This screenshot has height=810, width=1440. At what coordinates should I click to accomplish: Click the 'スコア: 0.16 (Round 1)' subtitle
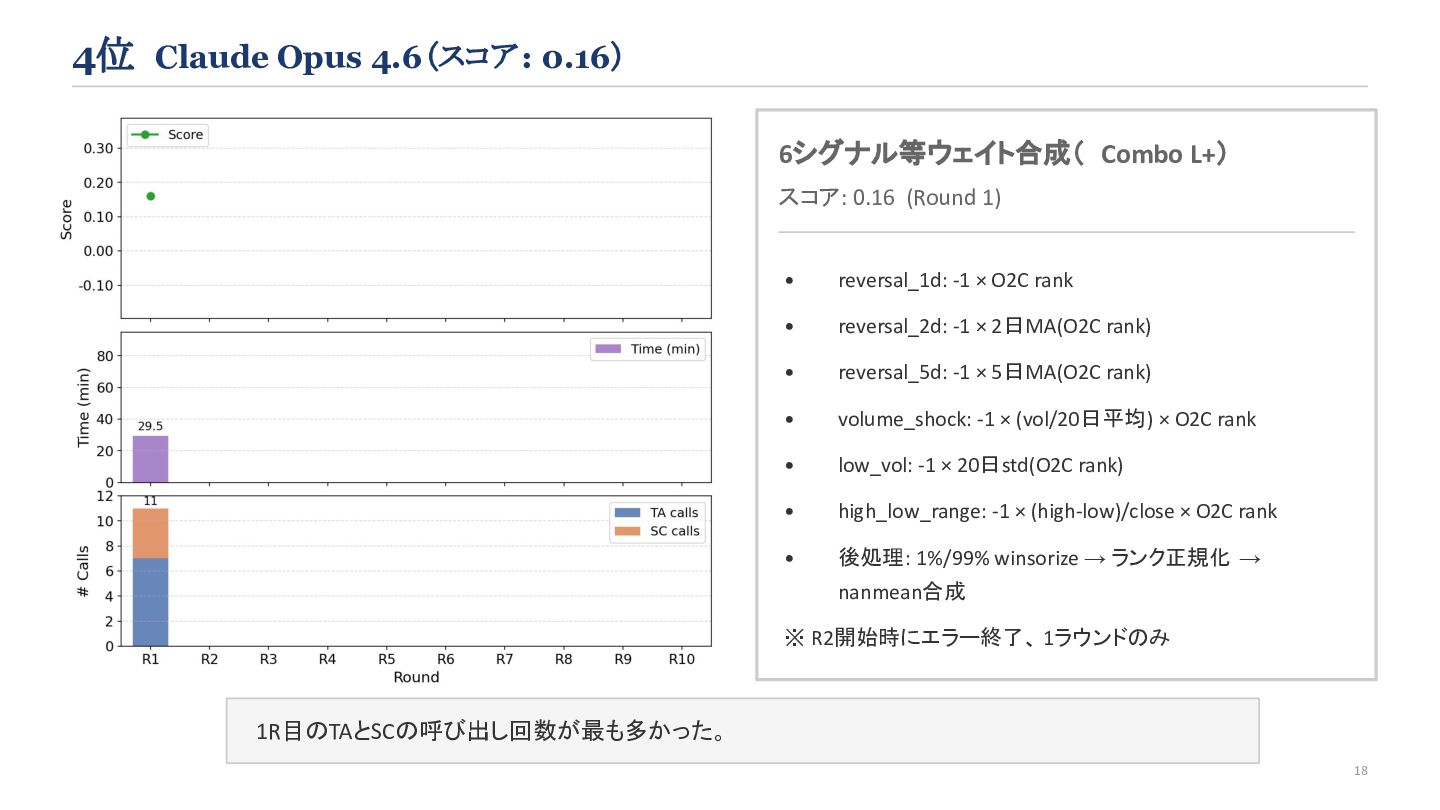889,197
